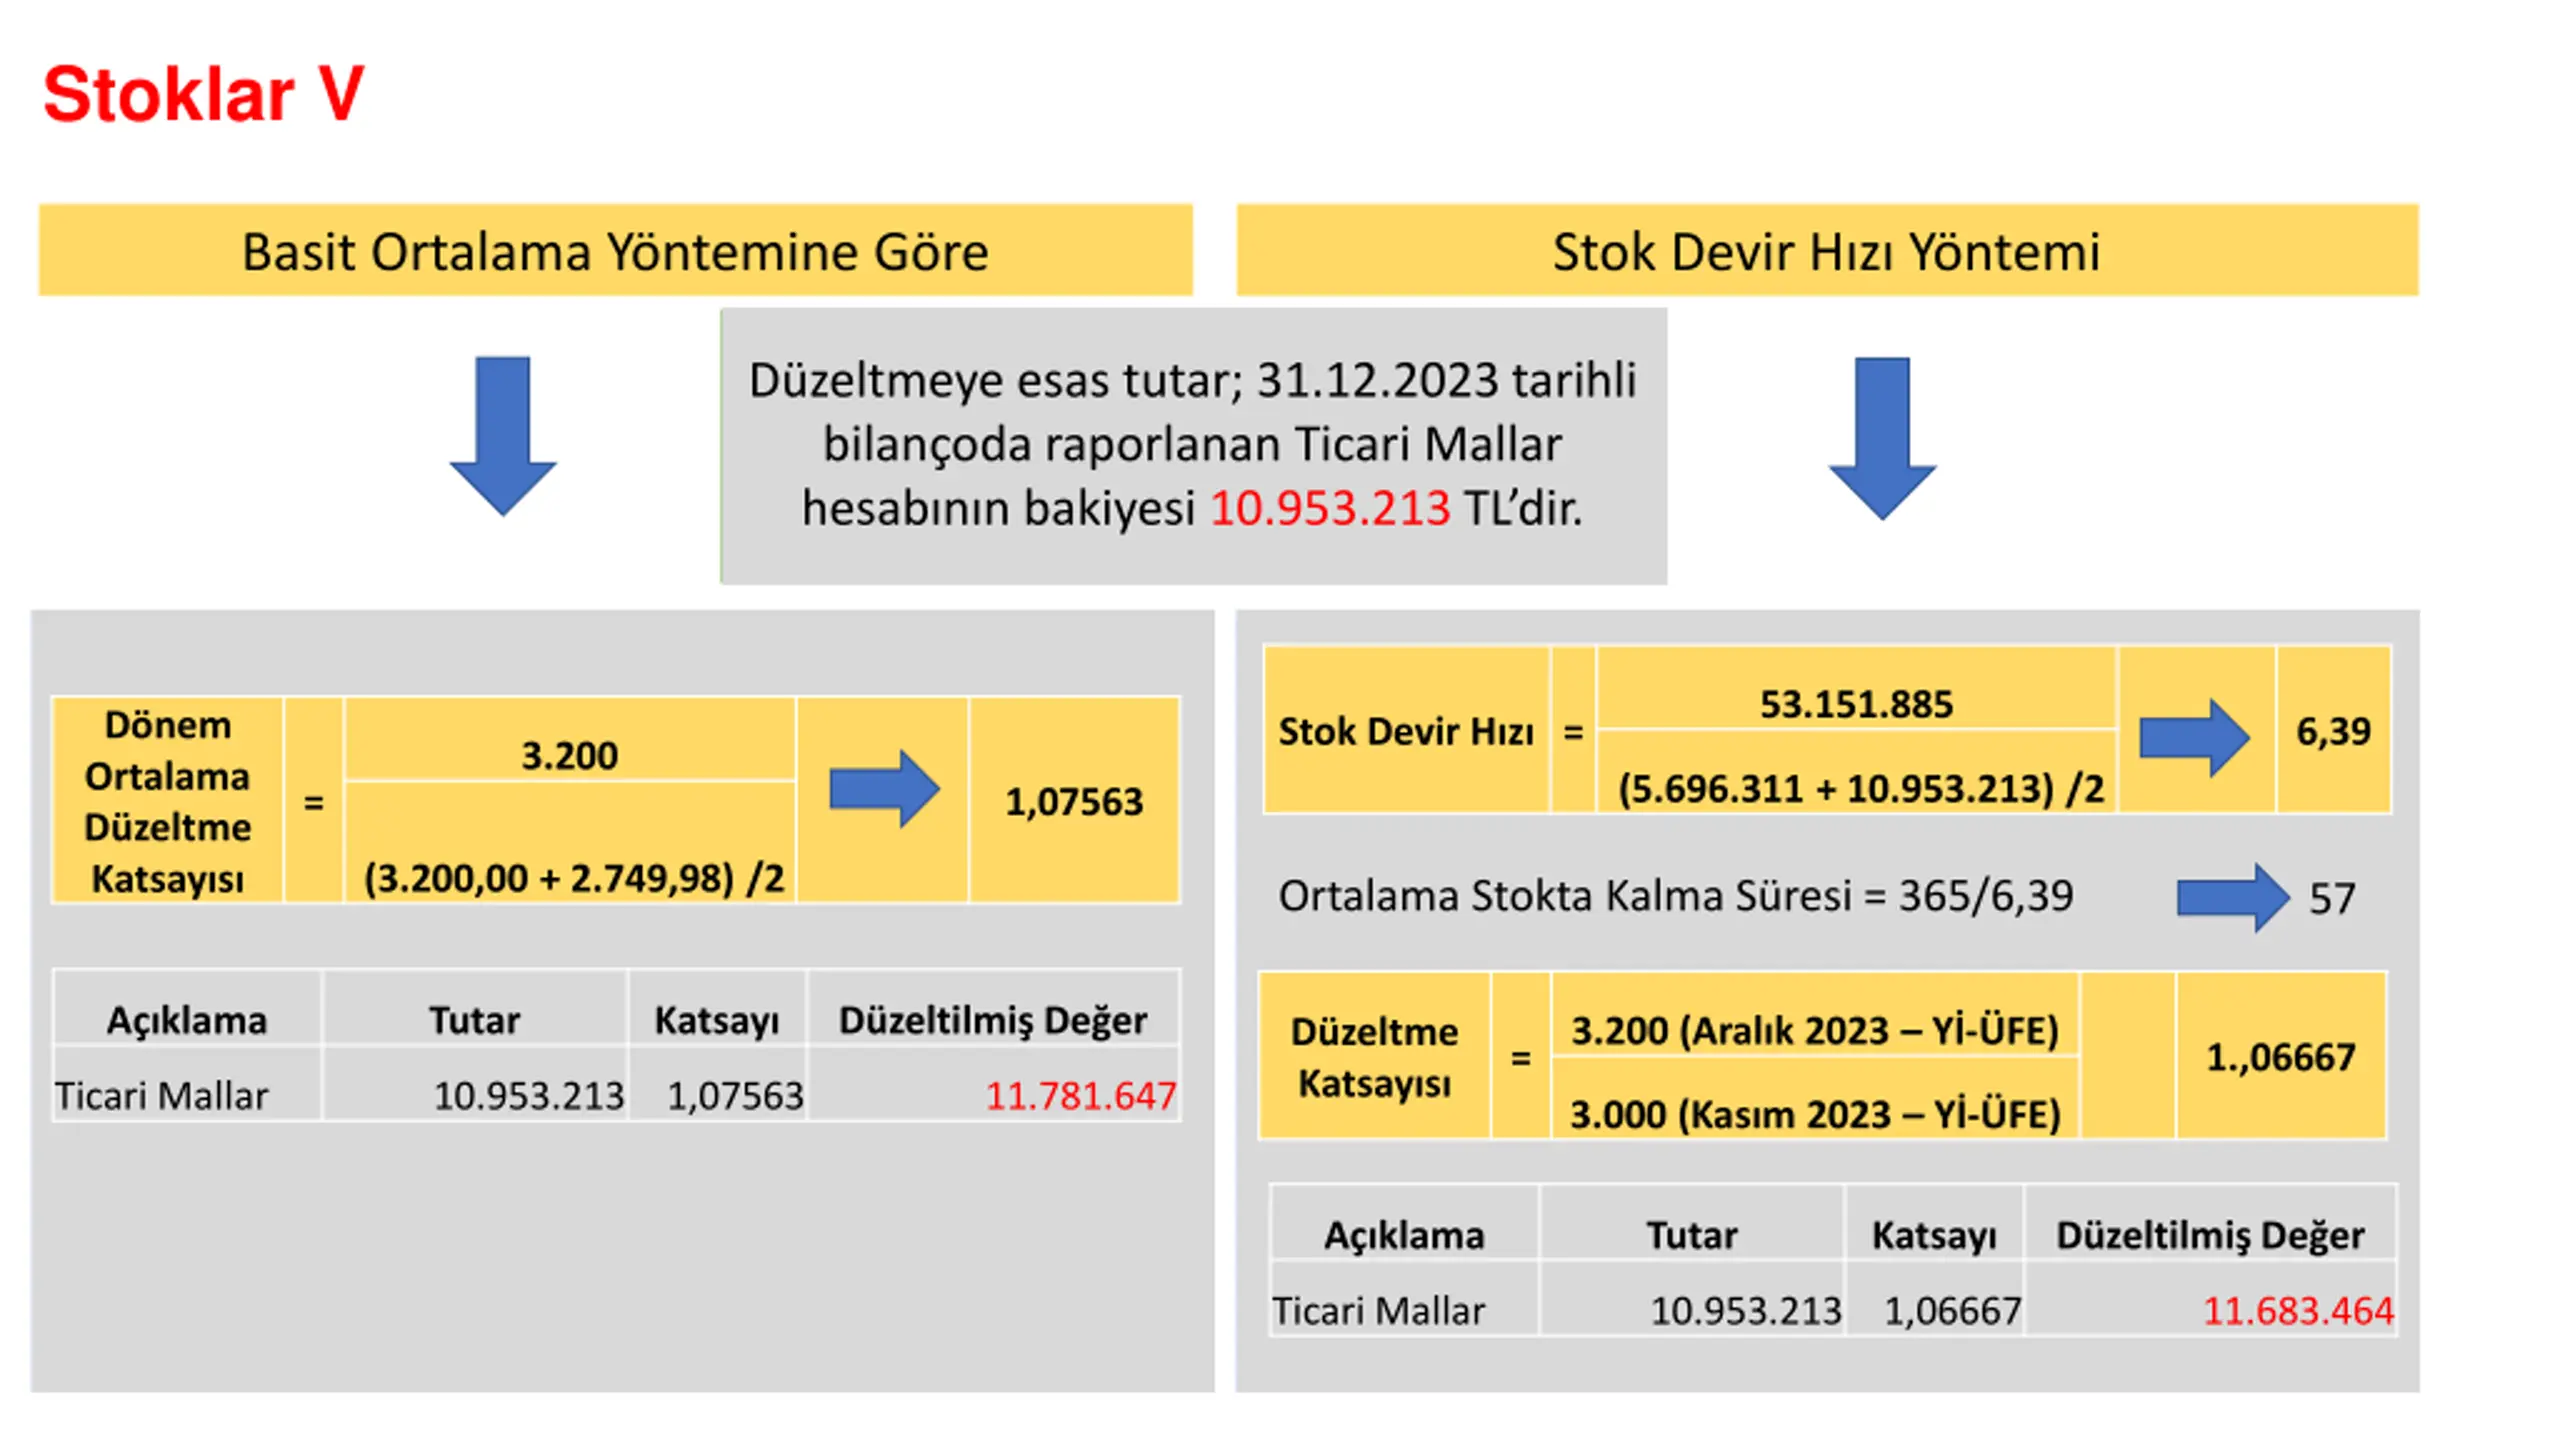Screen dimensions: 2560x1440
Task: Select the red 11.781.647 adjusted value
Action: [x=1081, y=1096]
